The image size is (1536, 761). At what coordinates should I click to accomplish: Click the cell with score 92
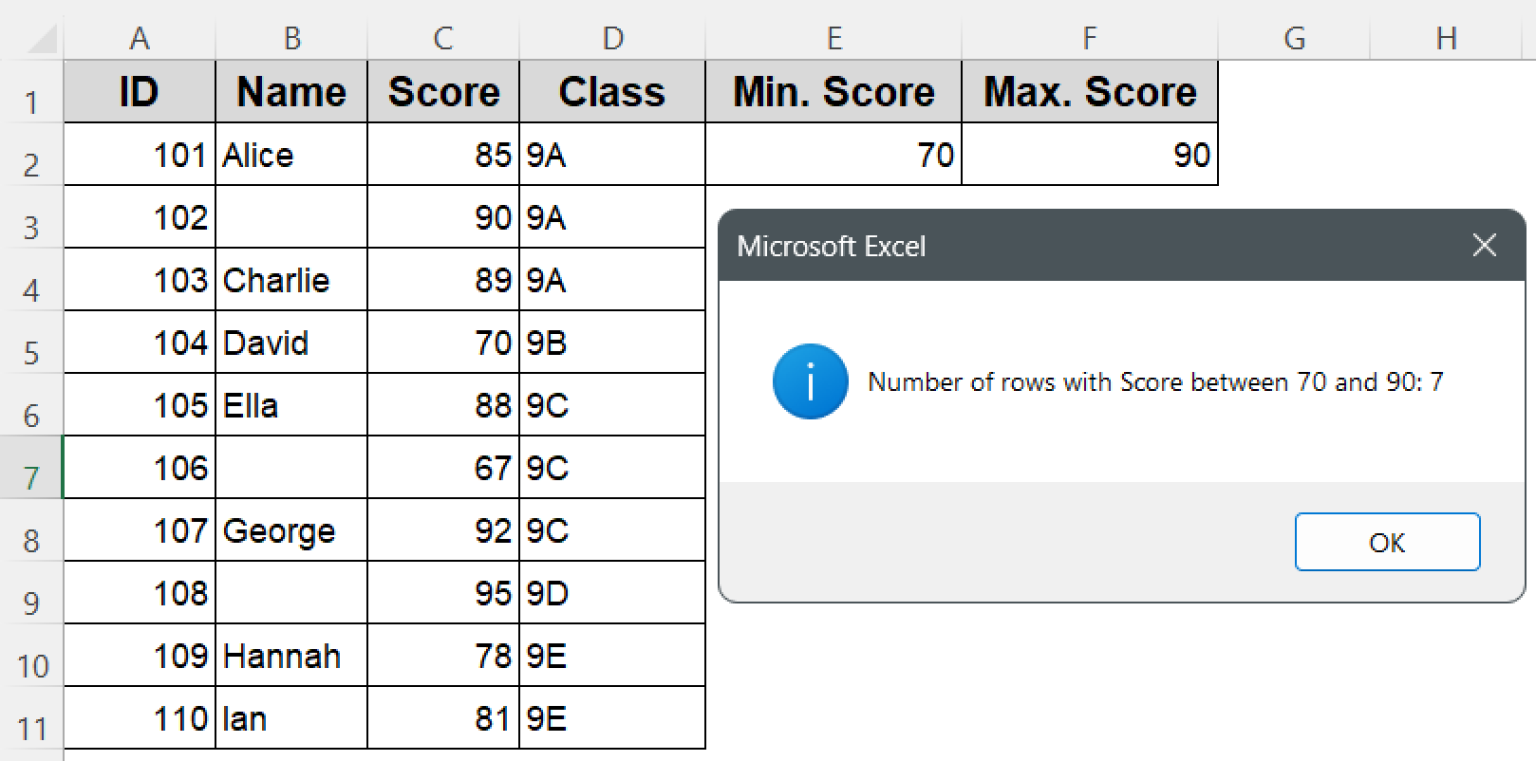coord(443,530)
